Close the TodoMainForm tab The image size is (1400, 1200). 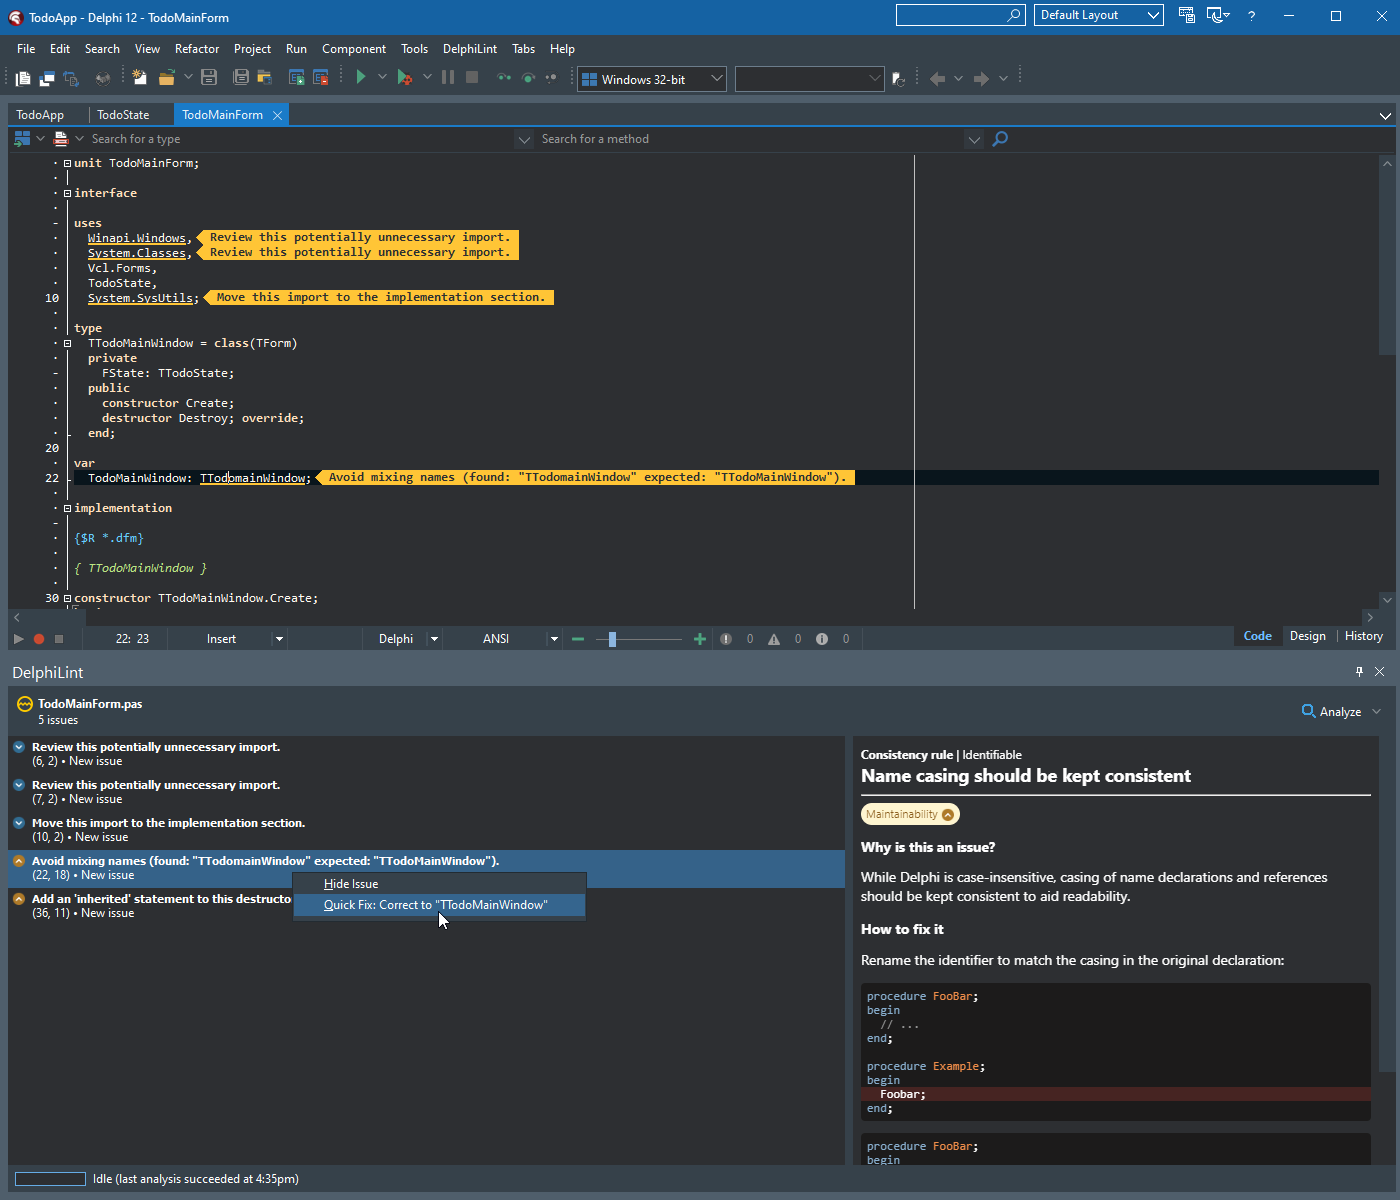coord(278,115)
